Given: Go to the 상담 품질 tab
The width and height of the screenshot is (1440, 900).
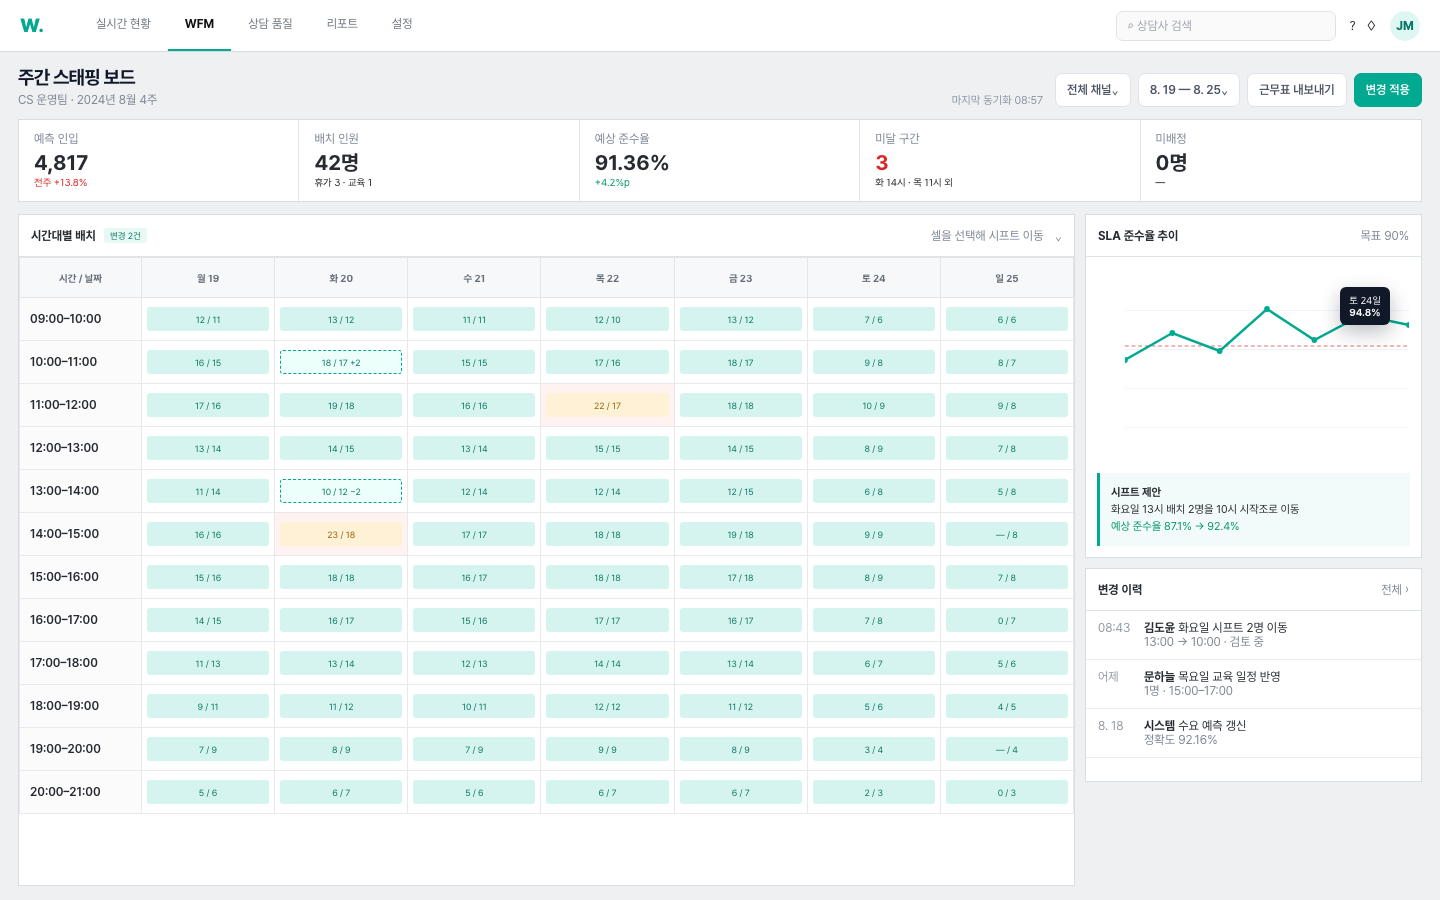Looking at the screenshot, I should pyautogui.click(x=270, y=24).
